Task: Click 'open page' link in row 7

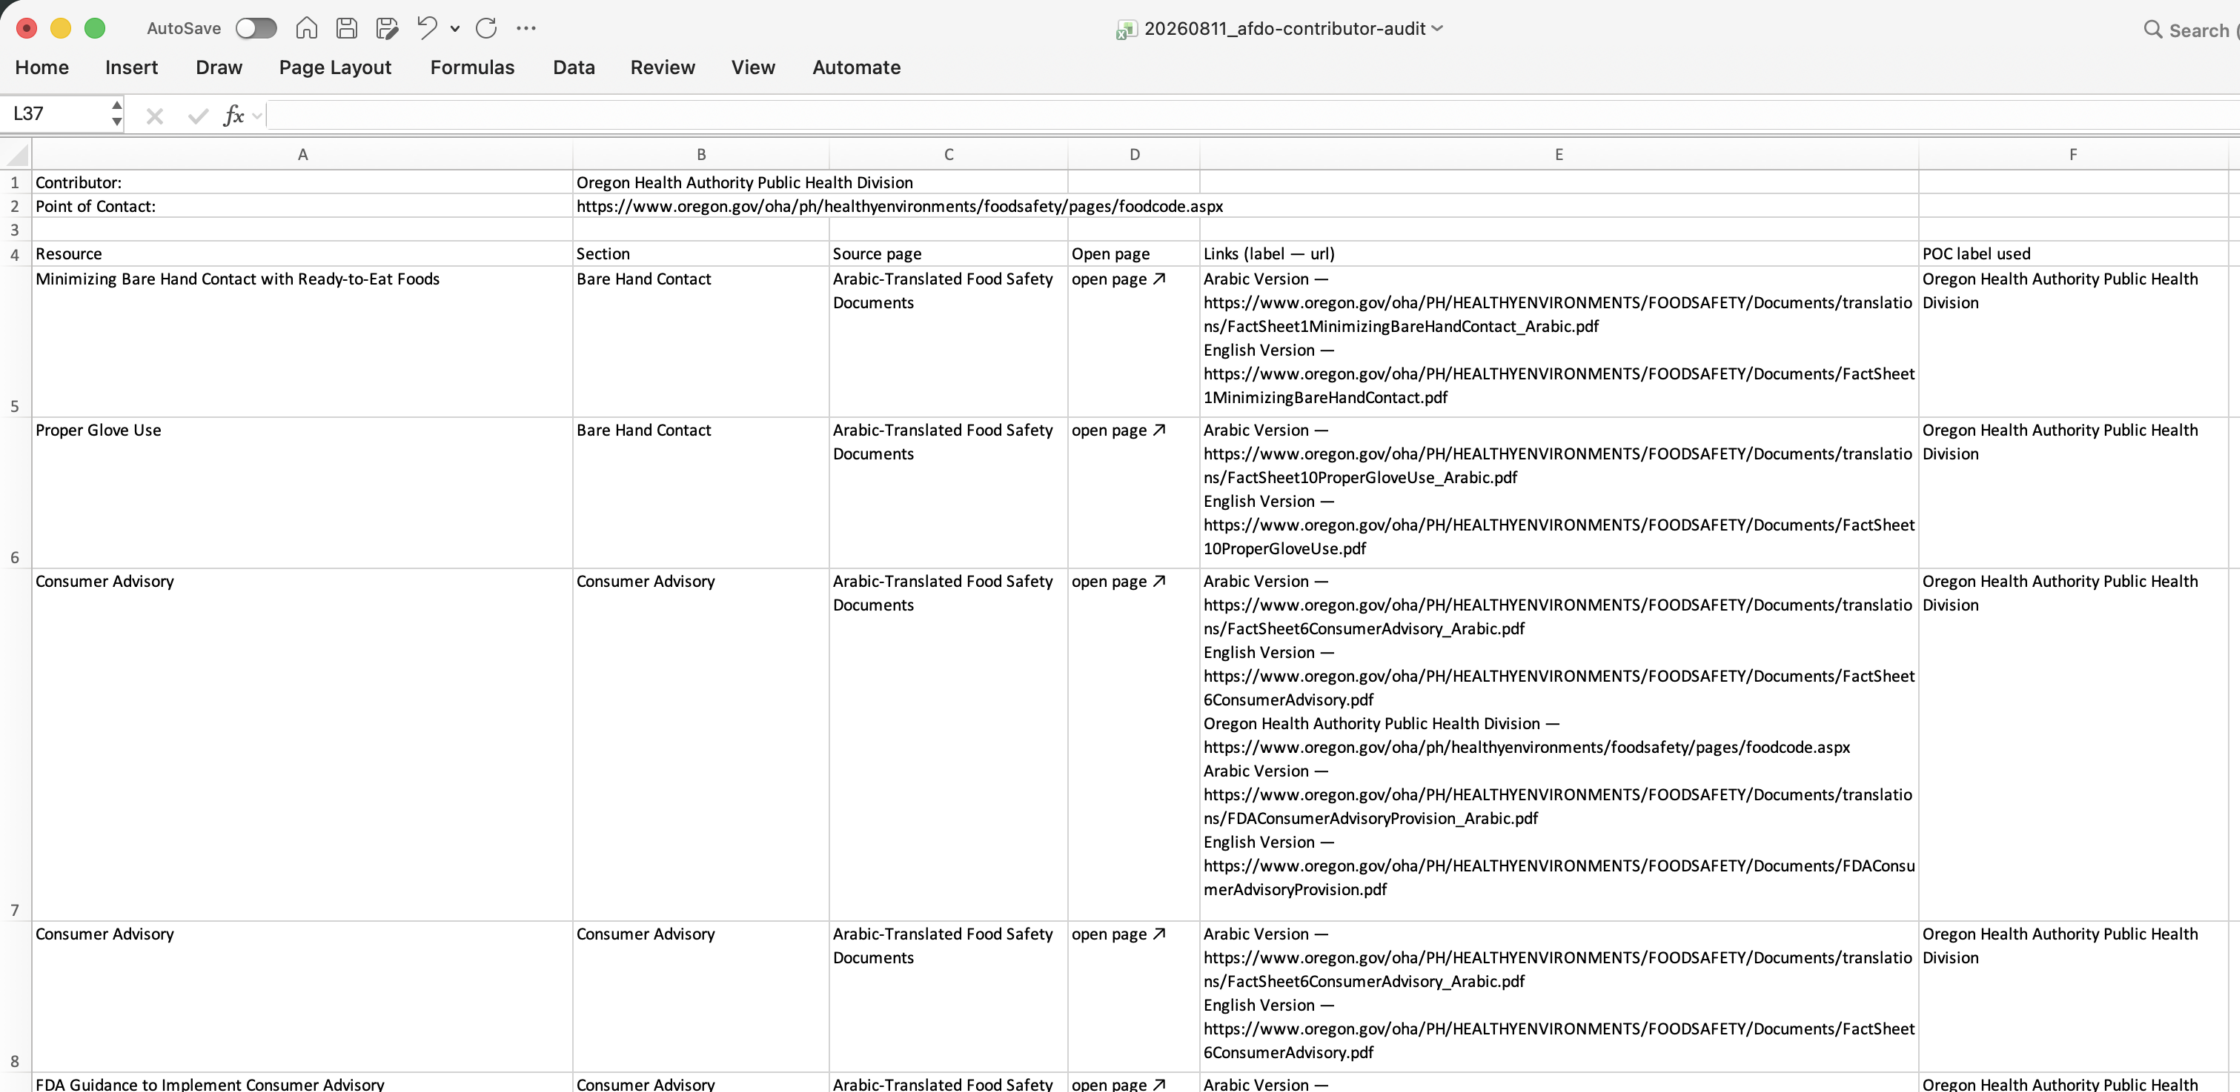Action: (1118, 581)
